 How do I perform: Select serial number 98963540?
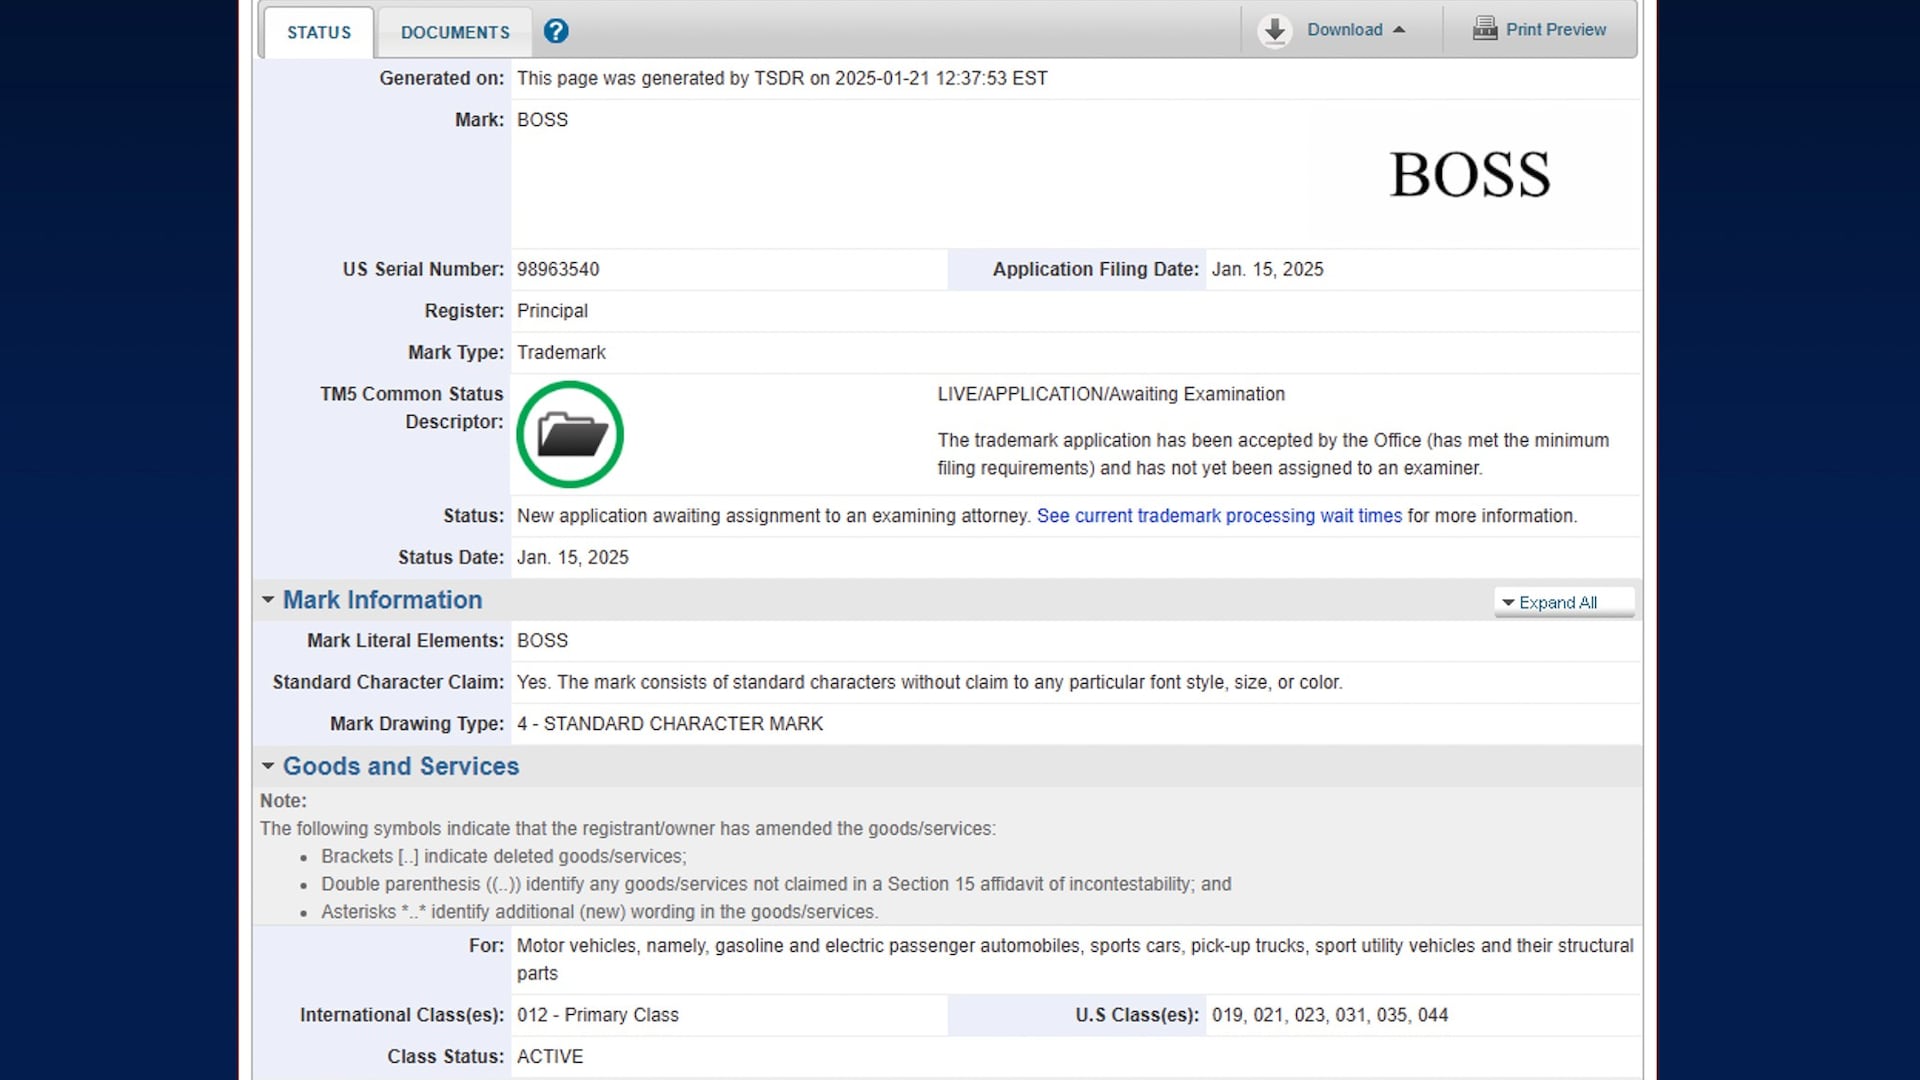[558, 269]
